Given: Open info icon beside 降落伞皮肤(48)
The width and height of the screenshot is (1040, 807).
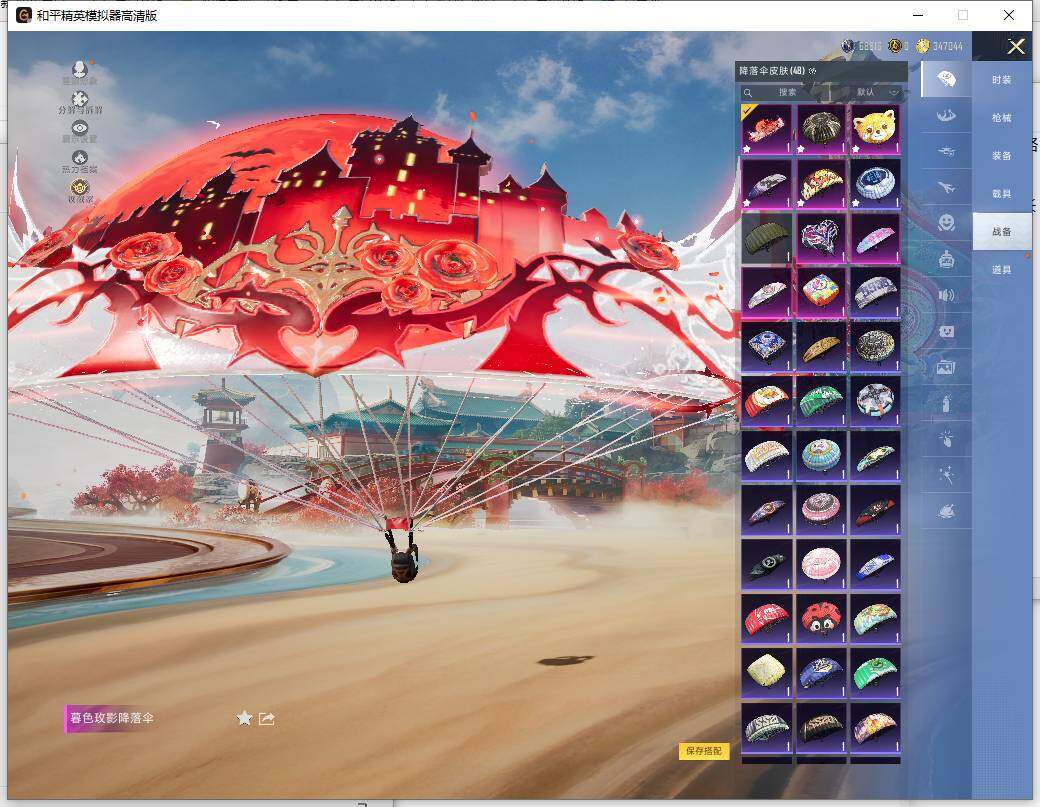Looking at the screenshot, I should (x=812, y=70).
